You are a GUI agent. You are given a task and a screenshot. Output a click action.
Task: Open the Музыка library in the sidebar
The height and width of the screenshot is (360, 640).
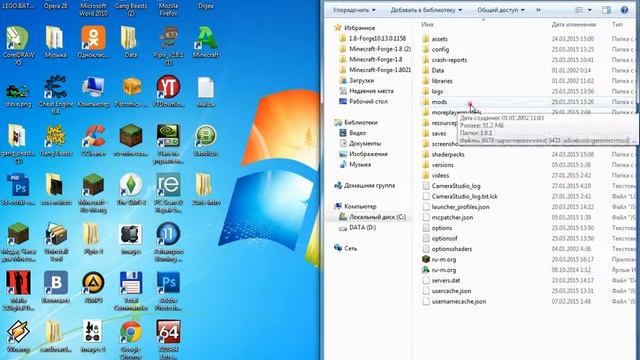360,164
